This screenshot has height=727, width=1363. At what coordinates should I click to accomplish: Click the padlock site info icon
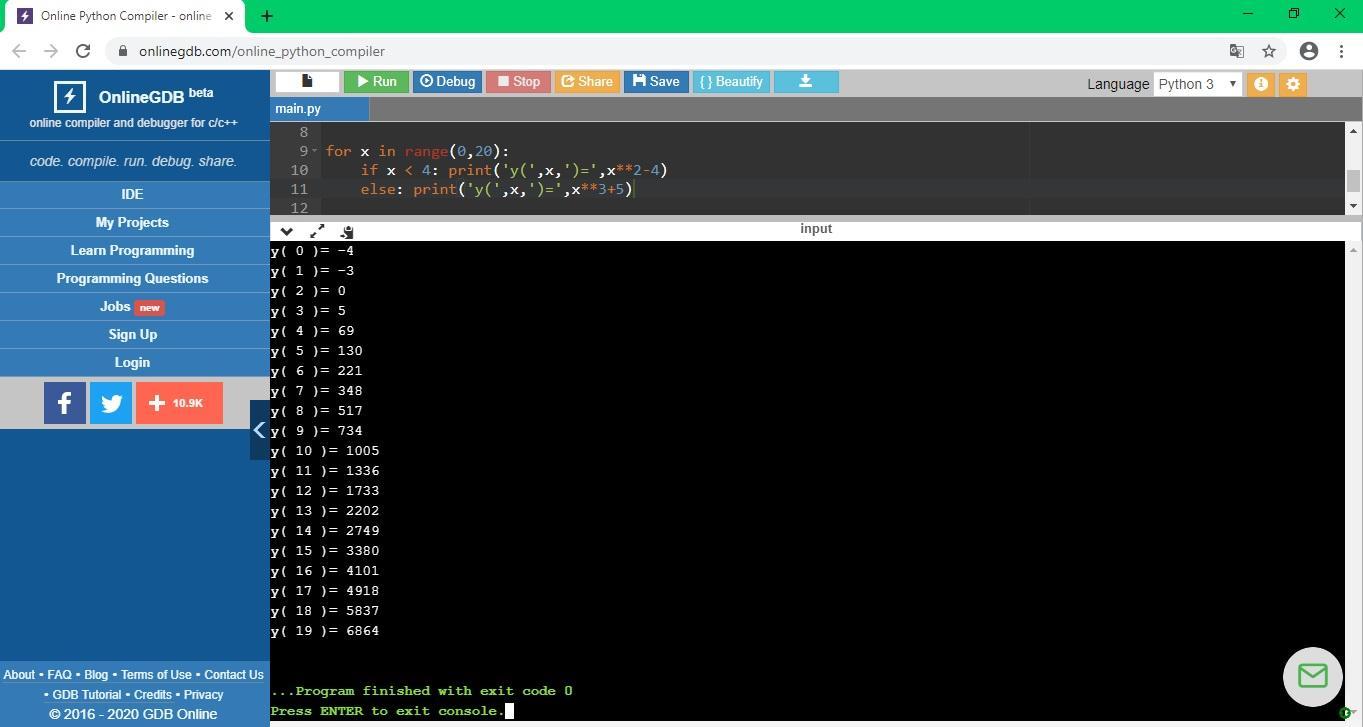coord(122,51)
